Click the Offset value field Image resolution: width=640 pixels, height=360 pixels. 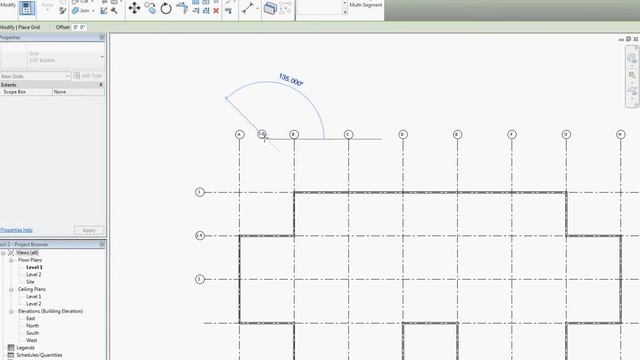pyautogui.click(x=79, y=27)
